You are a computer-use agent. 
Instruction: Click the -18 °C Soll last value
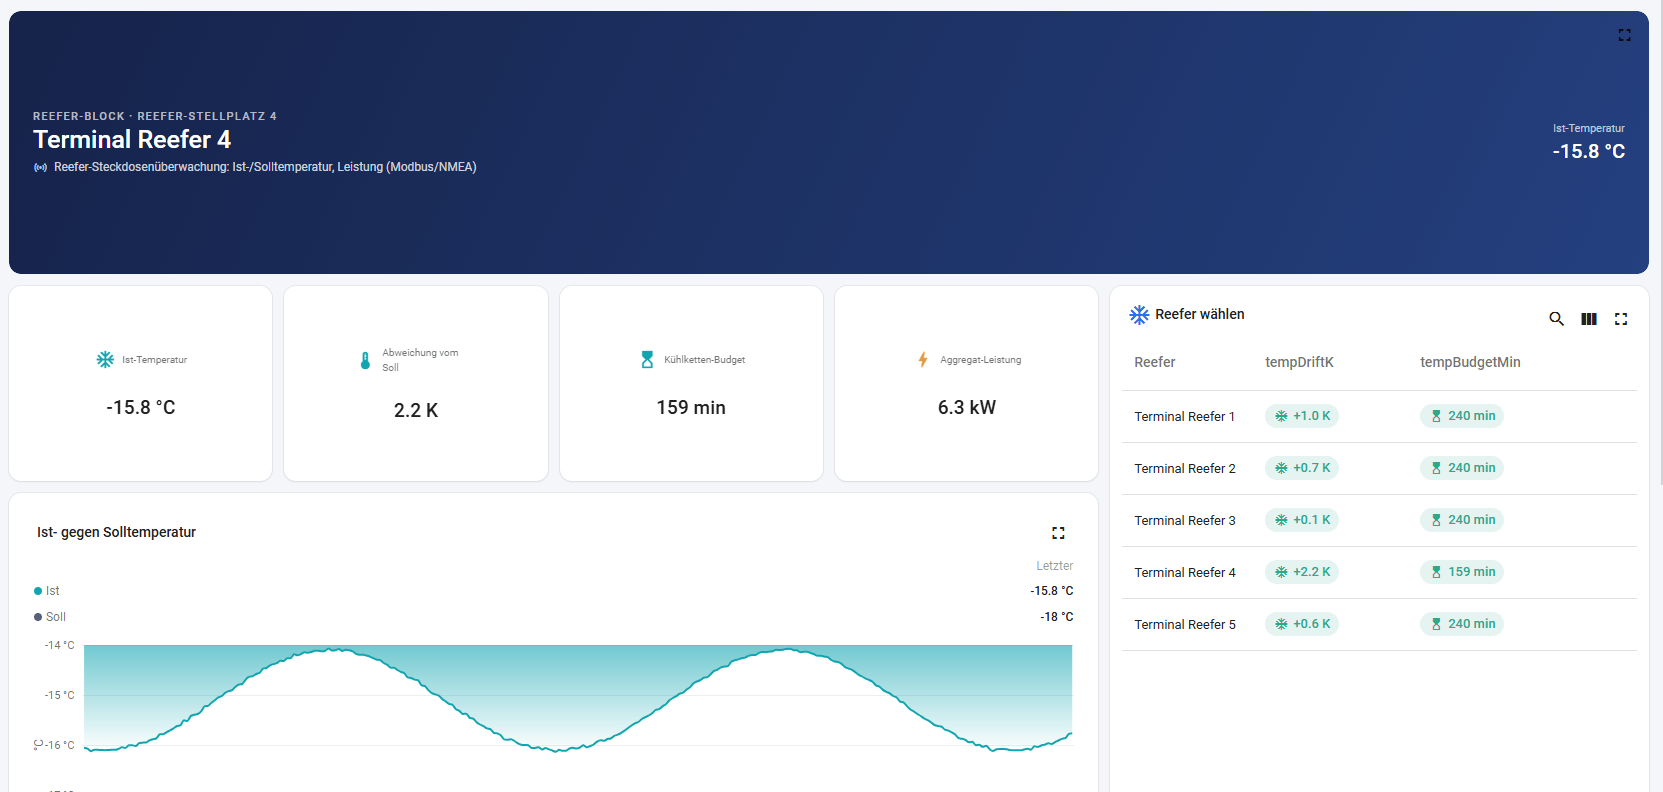1056,617
